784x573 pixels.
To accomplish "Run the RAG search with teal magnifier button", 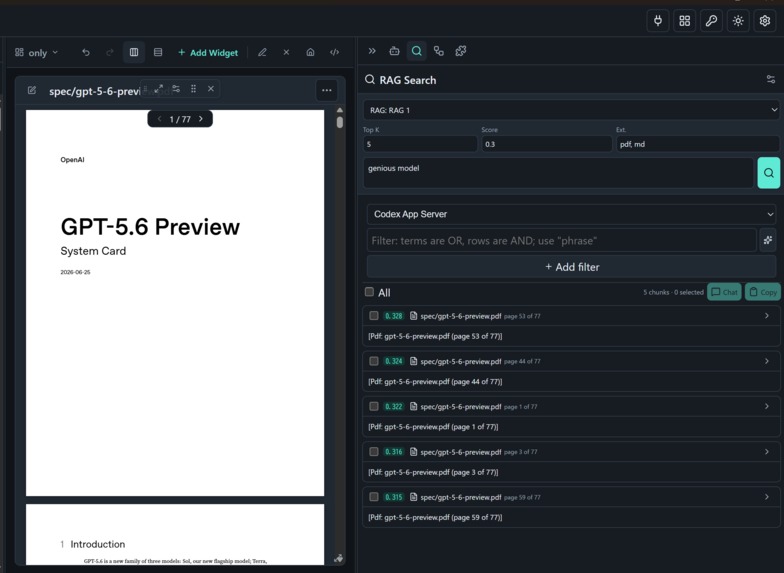I will click(768, 173).
